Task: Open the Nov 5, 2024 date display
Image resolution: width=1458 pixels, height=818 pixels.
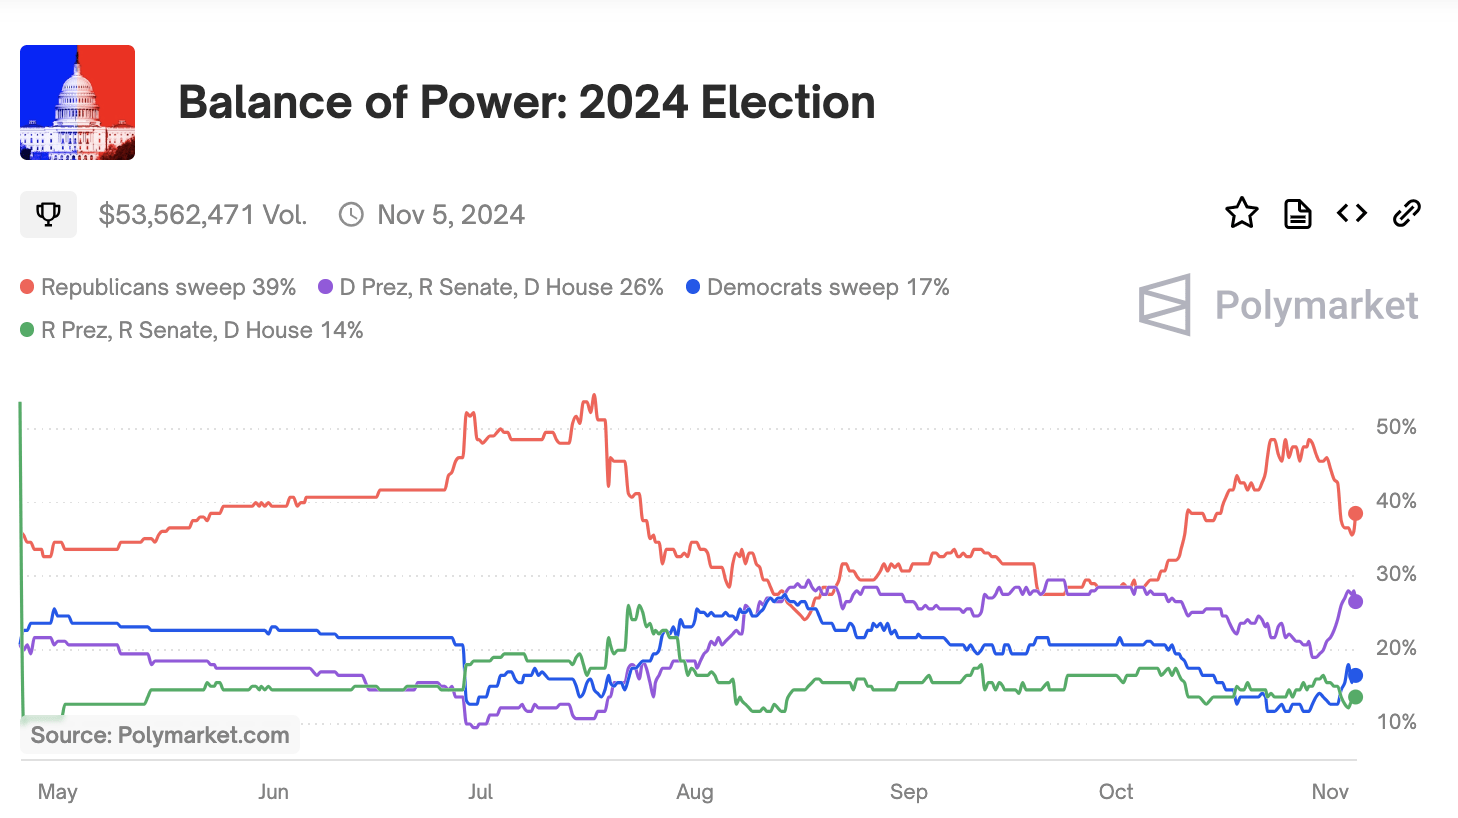Action: (x=450, y=213)
